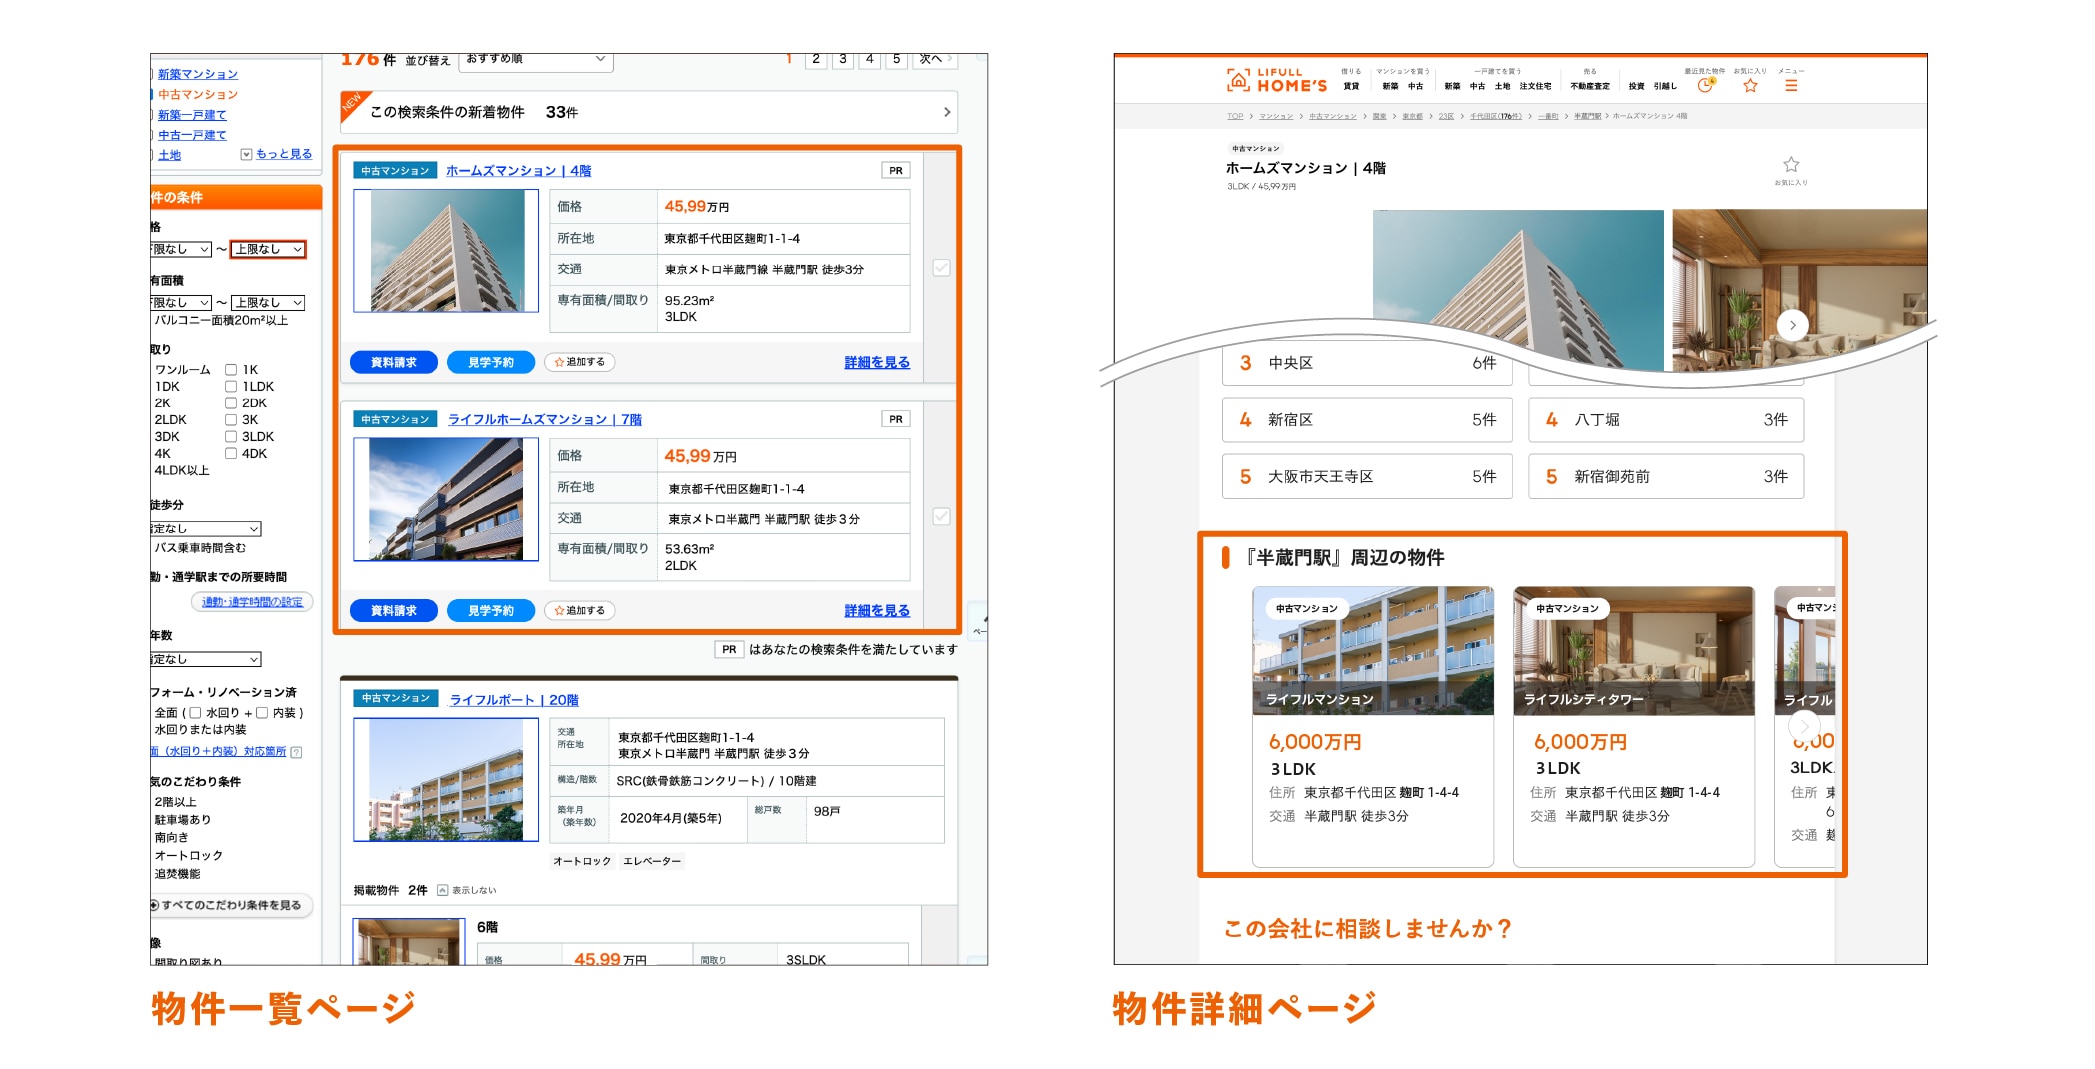This screenshot has width=2095, height=1069.
Task: Click help icon beside 対応箇所 link
Action: (x=296, y=752)
